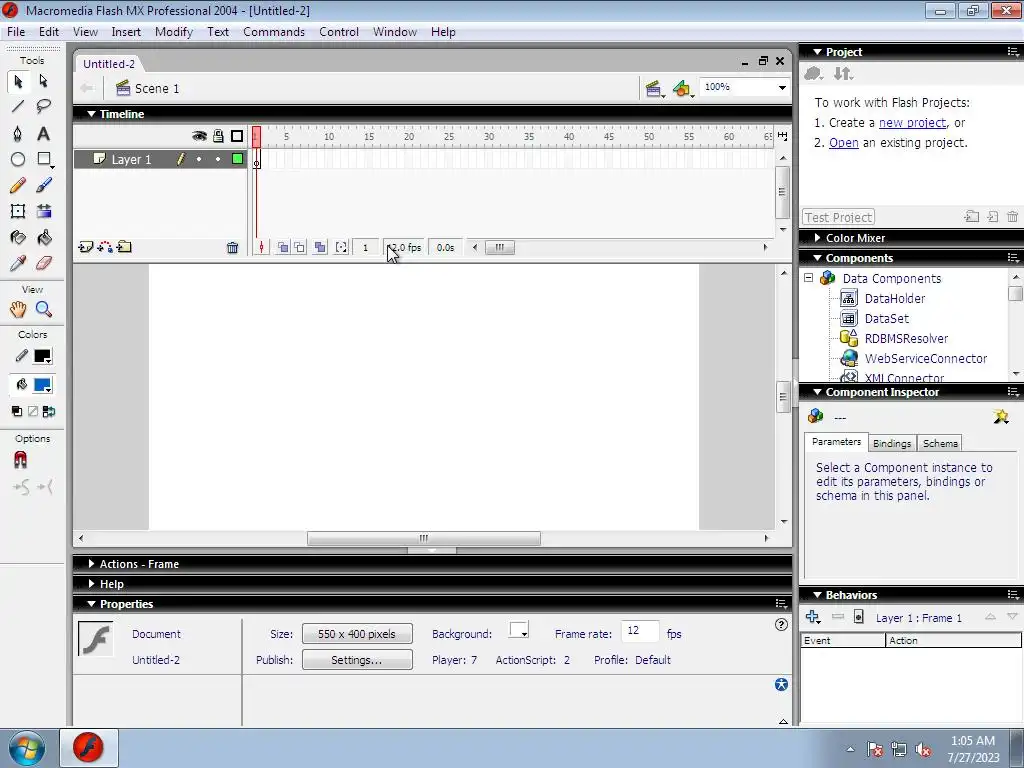The width and height of the screenshot is (1024, 768).
Task: Collapse the Properties panel
Action: coord(91,604)
